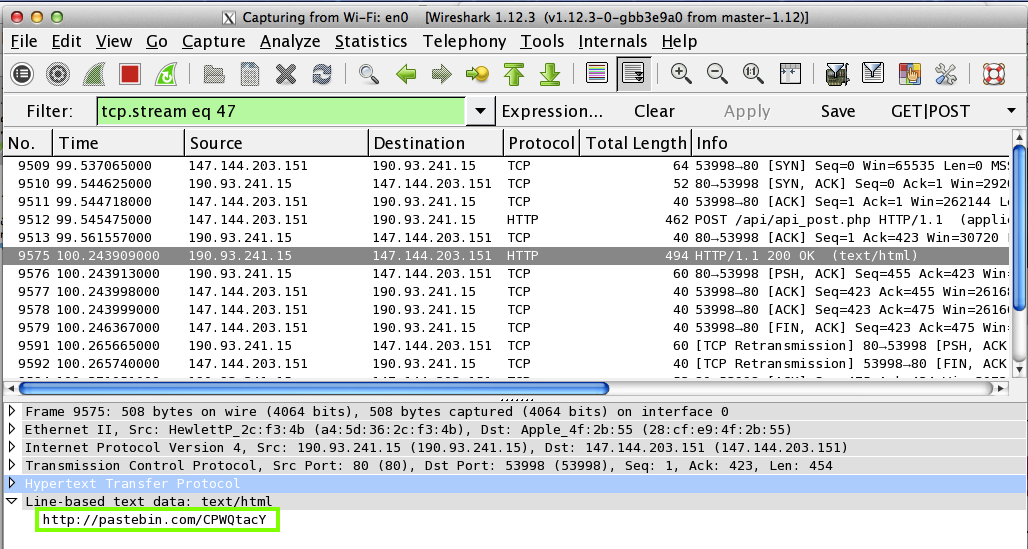The image size is (1028, 549).
Task: Save the current filter
Action: (838, 112)
